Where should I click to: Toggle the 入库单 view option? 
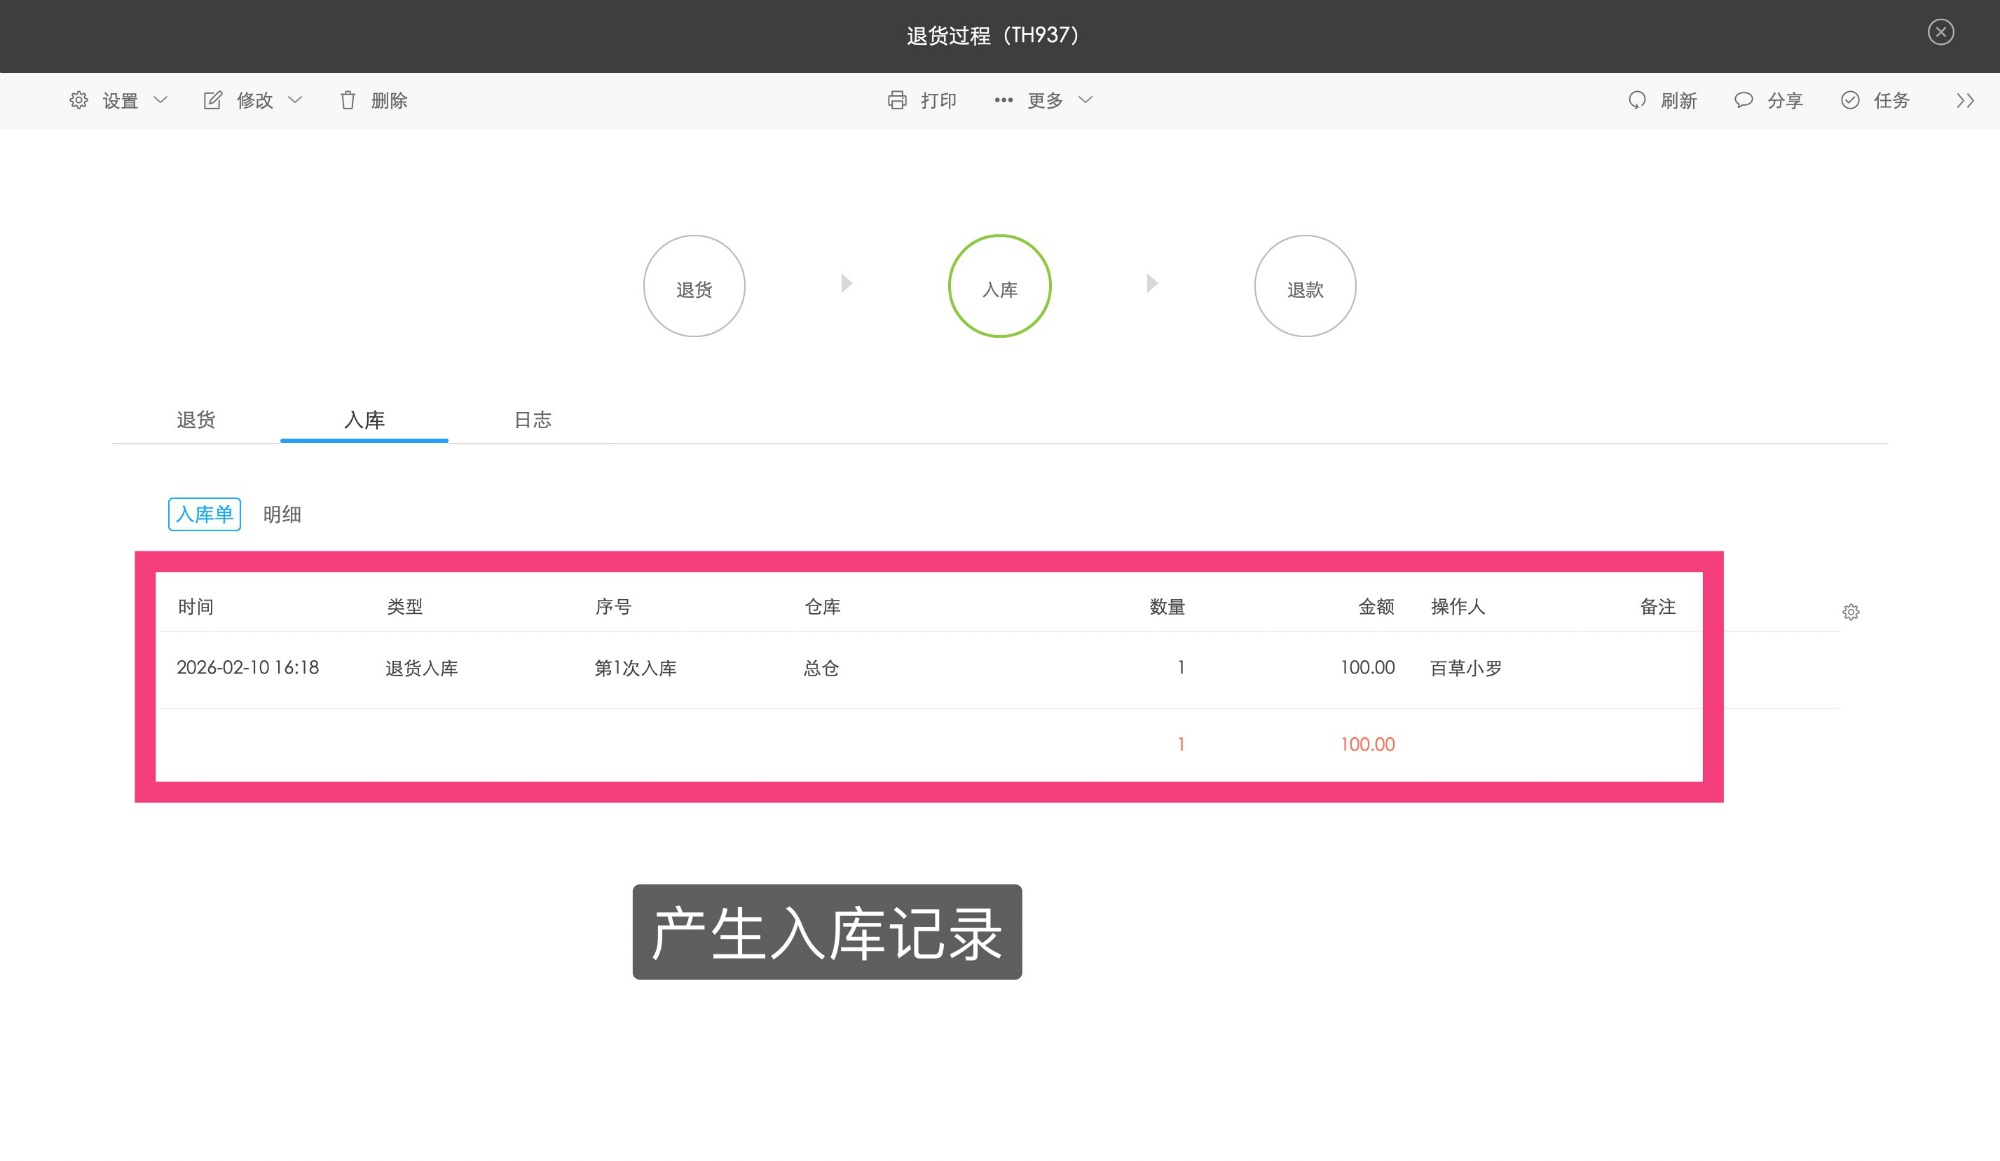pos(204,514)
